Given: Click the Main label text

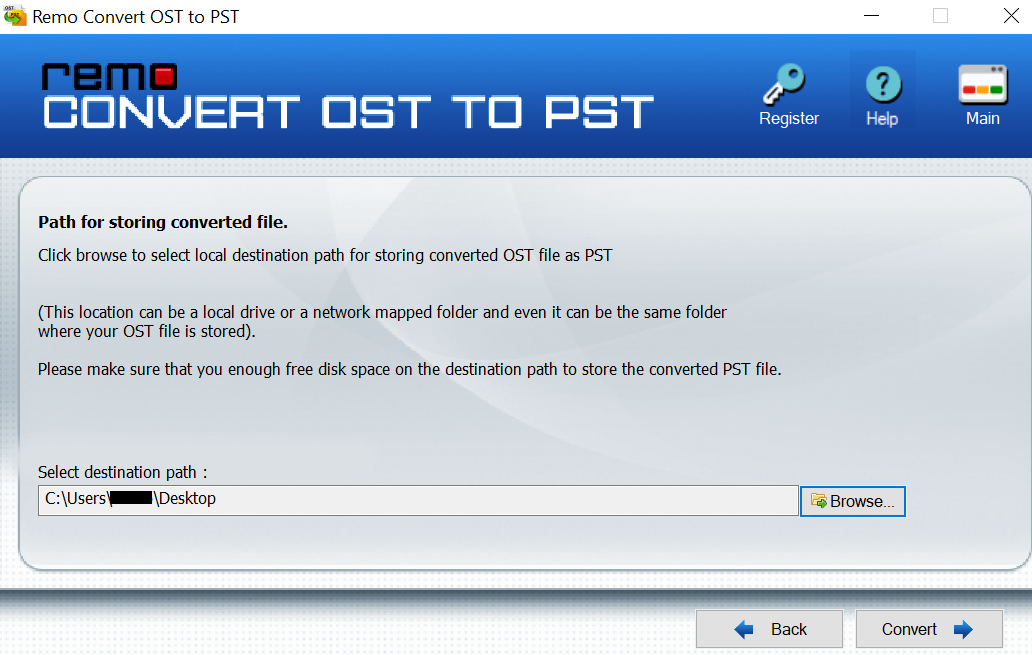Looking at the screenshot, I should coord(982,118).
